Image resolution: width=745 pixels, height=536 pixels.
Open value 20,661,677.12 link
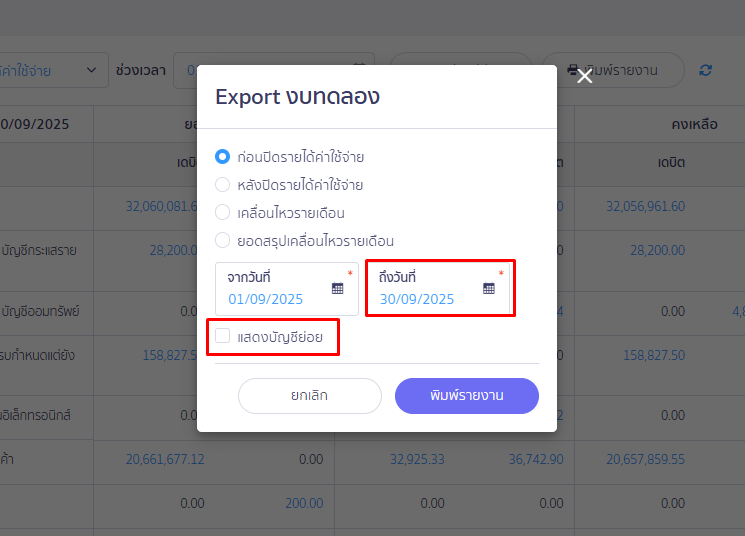pyautogui.click(x=165, y=459)
